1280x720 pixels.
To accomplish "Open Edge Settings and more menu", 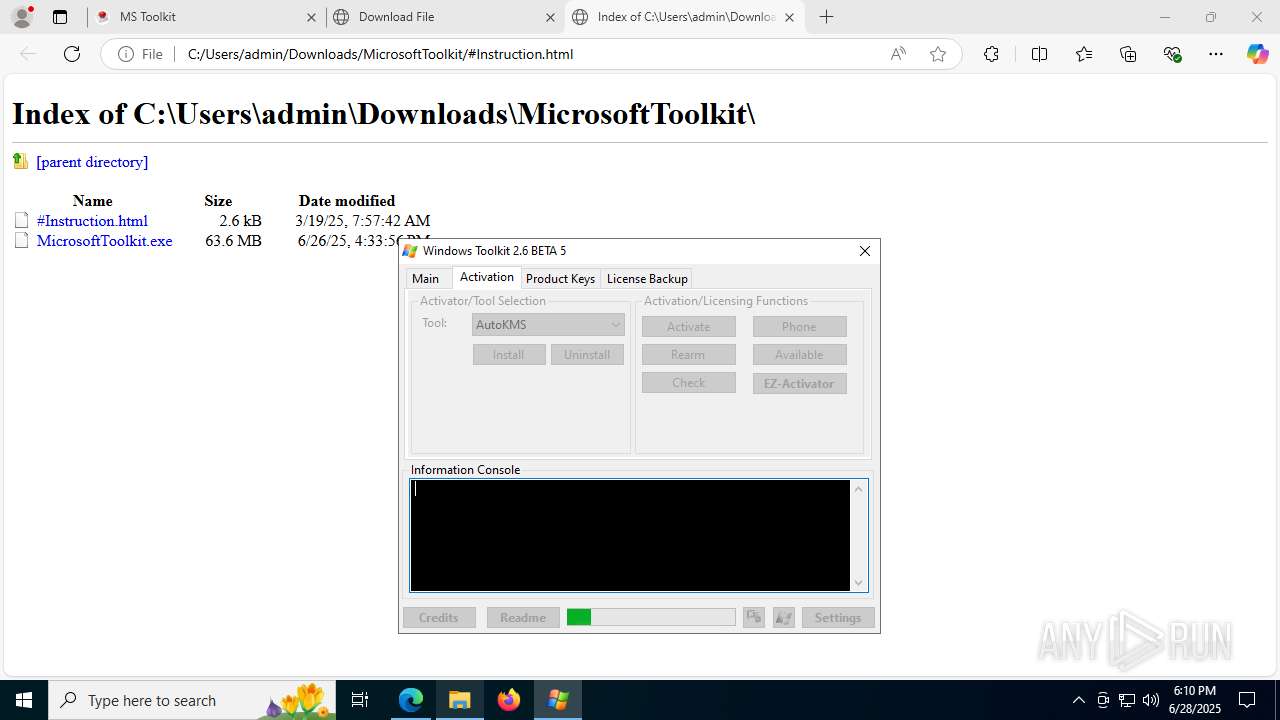I will pyautogui.click(x=1216, y=54).
